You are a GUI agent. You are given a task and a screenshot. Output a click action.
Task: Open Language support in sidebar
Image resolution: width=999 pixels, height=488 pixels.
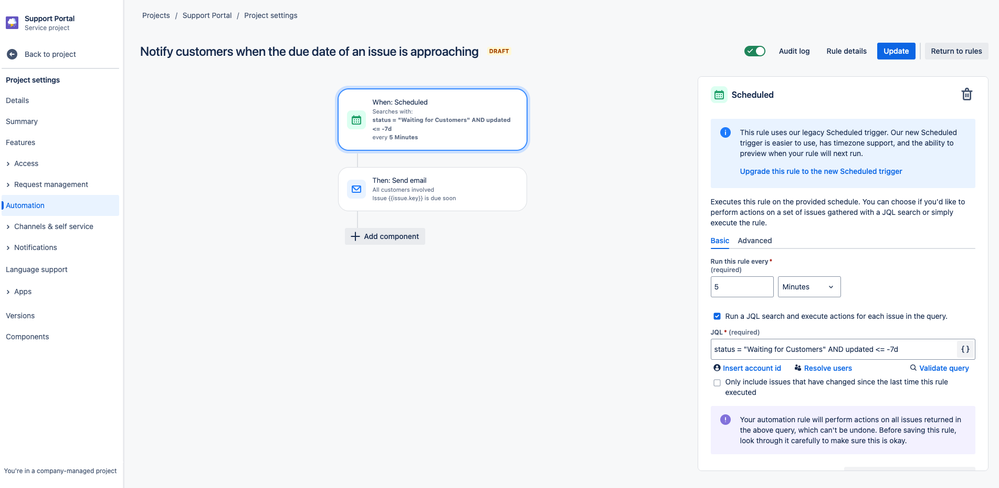point(36,269)
